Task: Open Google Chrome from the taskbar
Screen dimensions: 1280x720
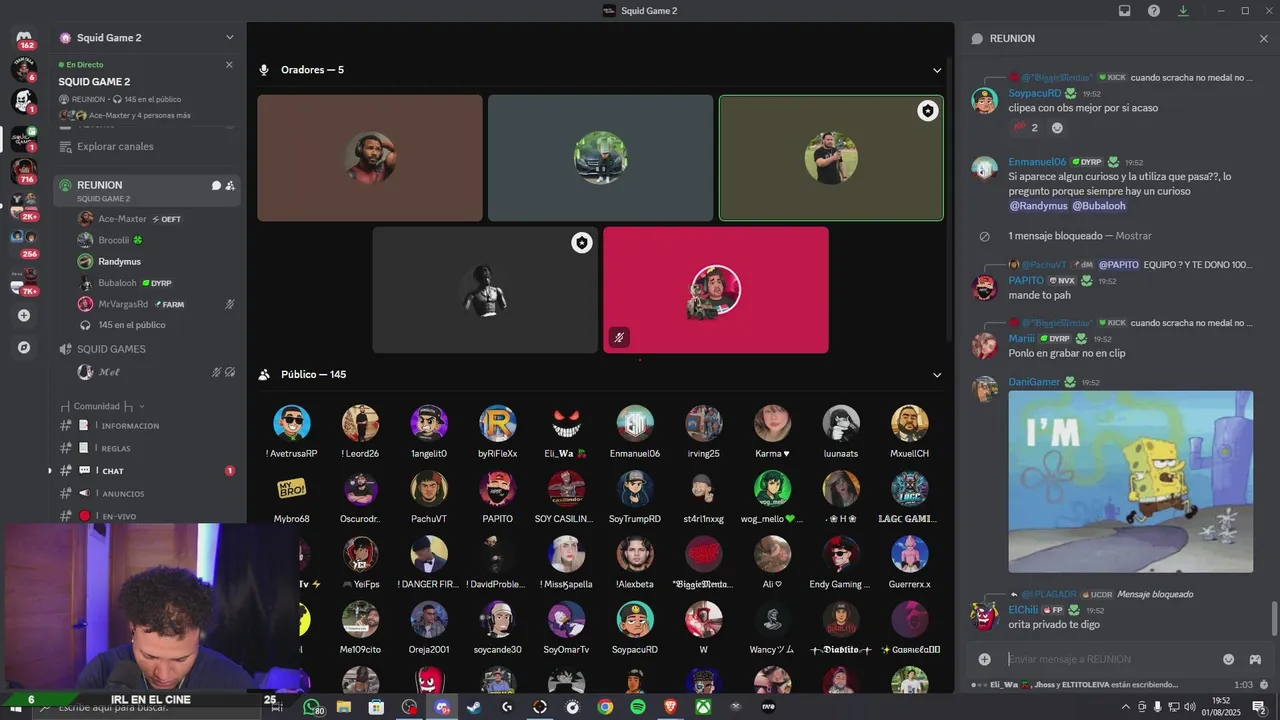Action: coord(605,707)
